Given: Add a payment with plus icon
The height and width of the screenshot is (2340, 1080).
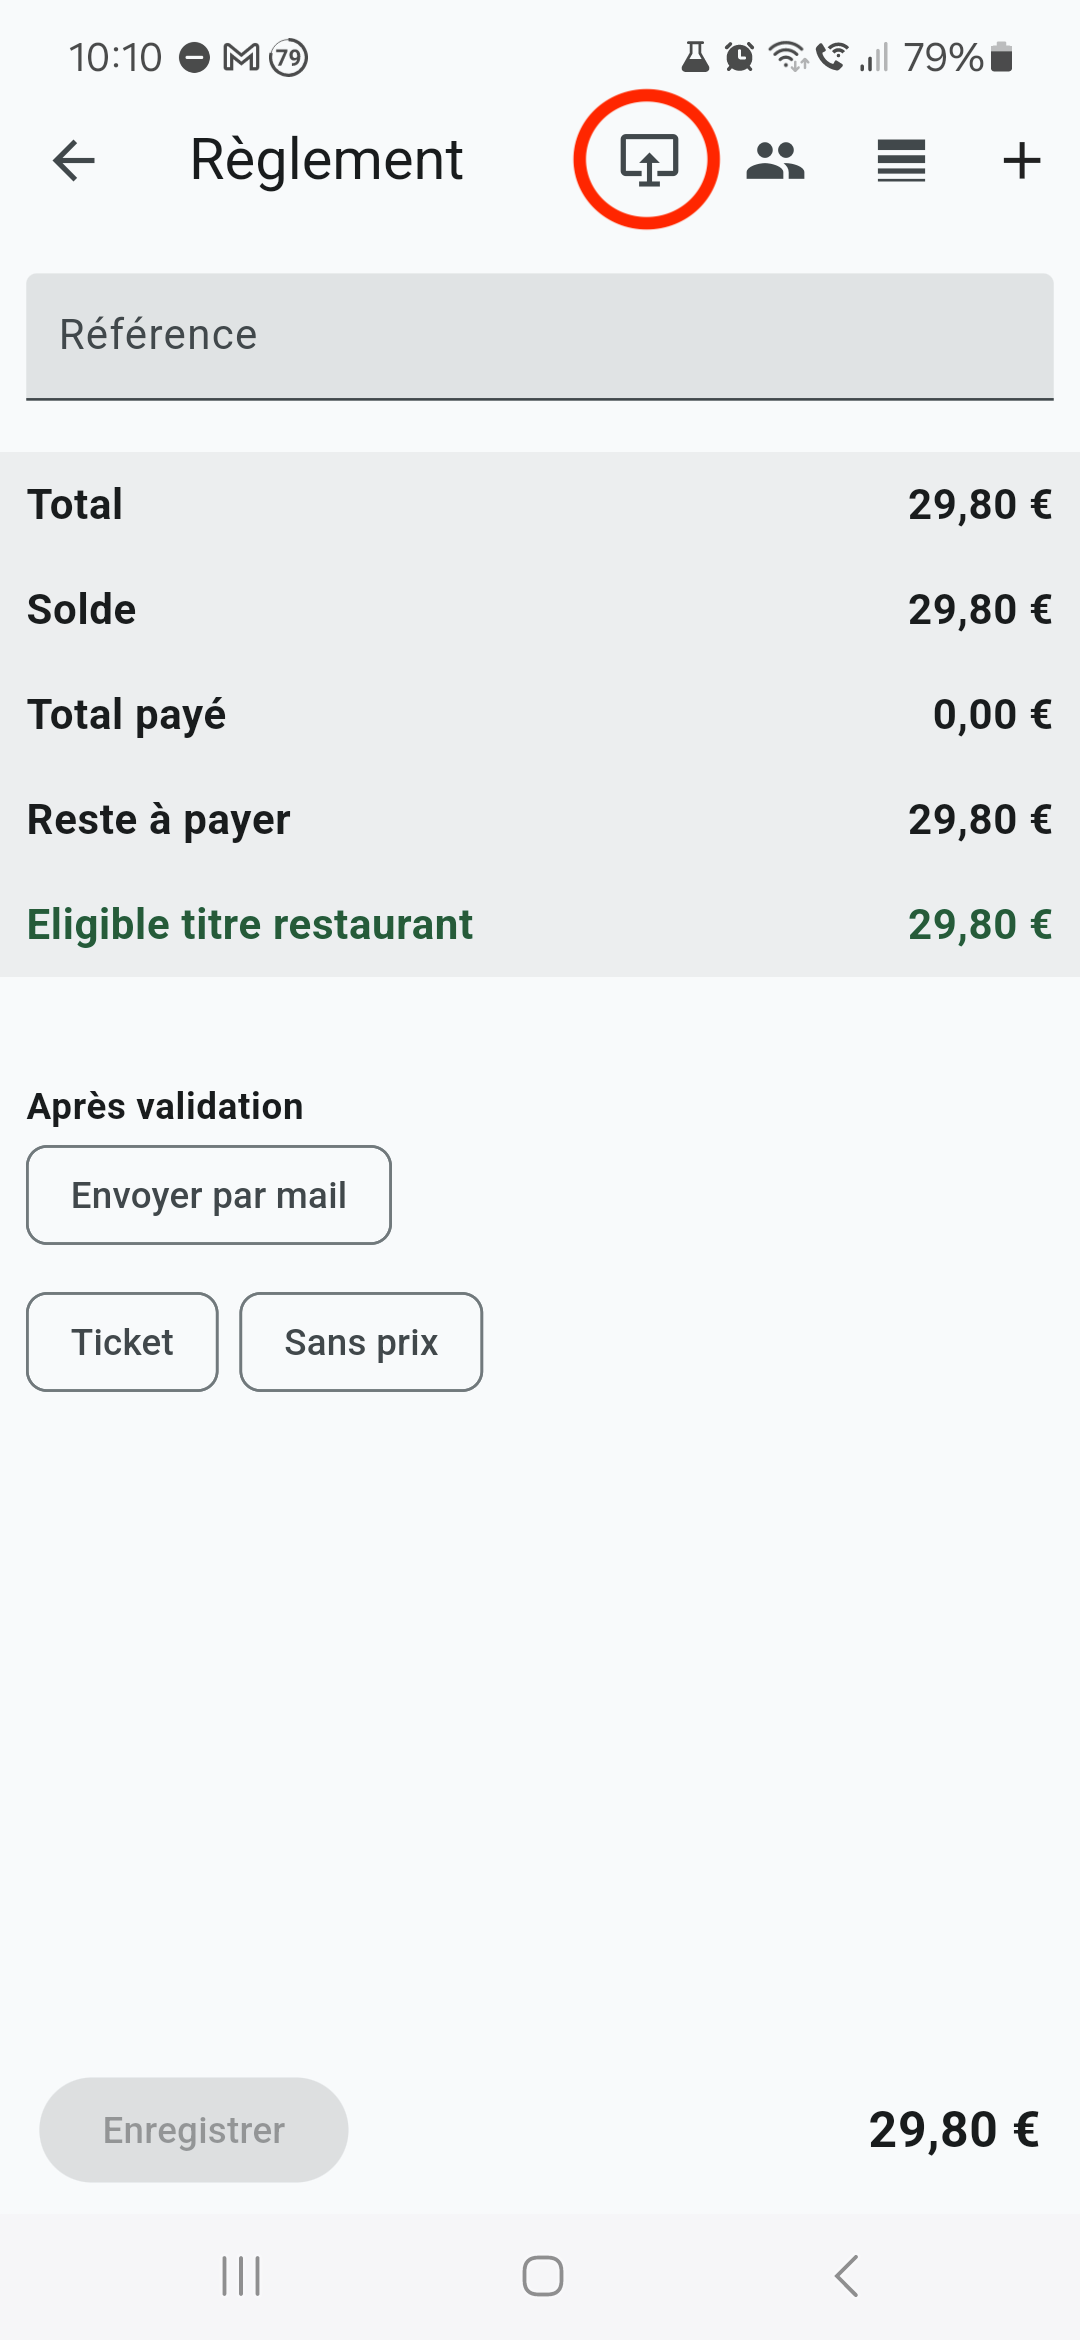Looking at the screenshot, I should 1021,160.
